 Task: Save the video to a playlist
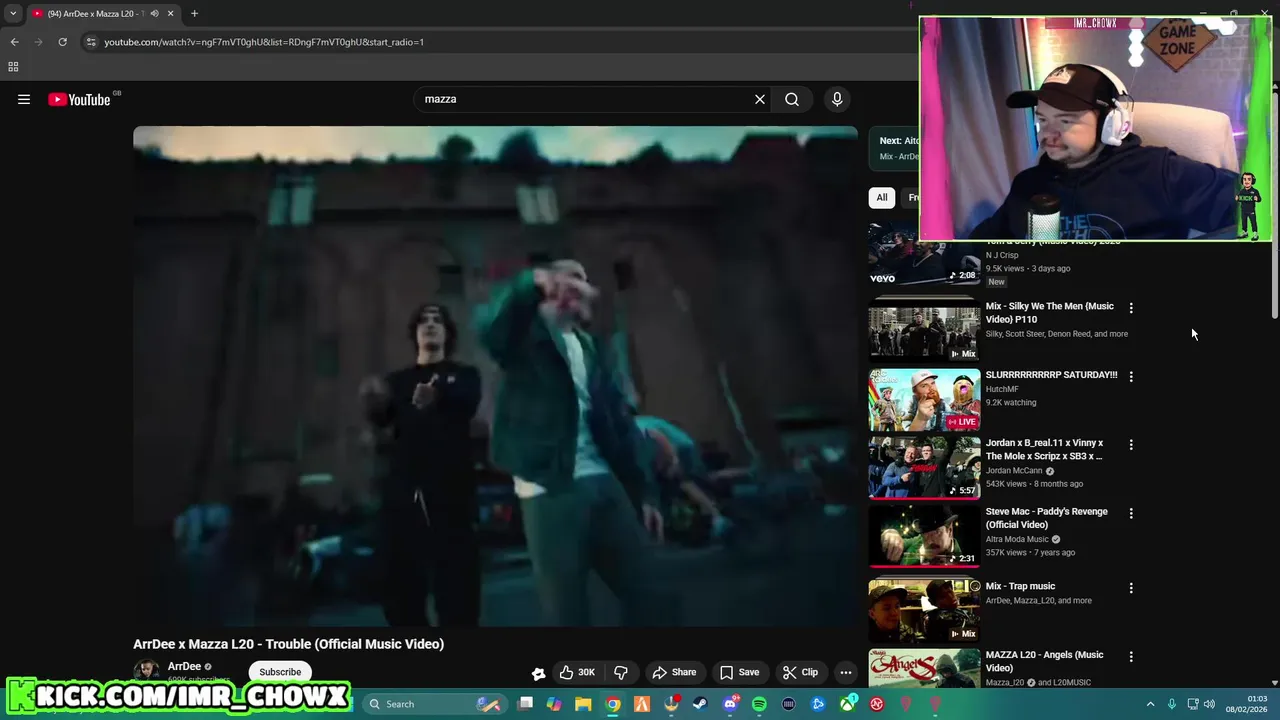coord(739,672)
